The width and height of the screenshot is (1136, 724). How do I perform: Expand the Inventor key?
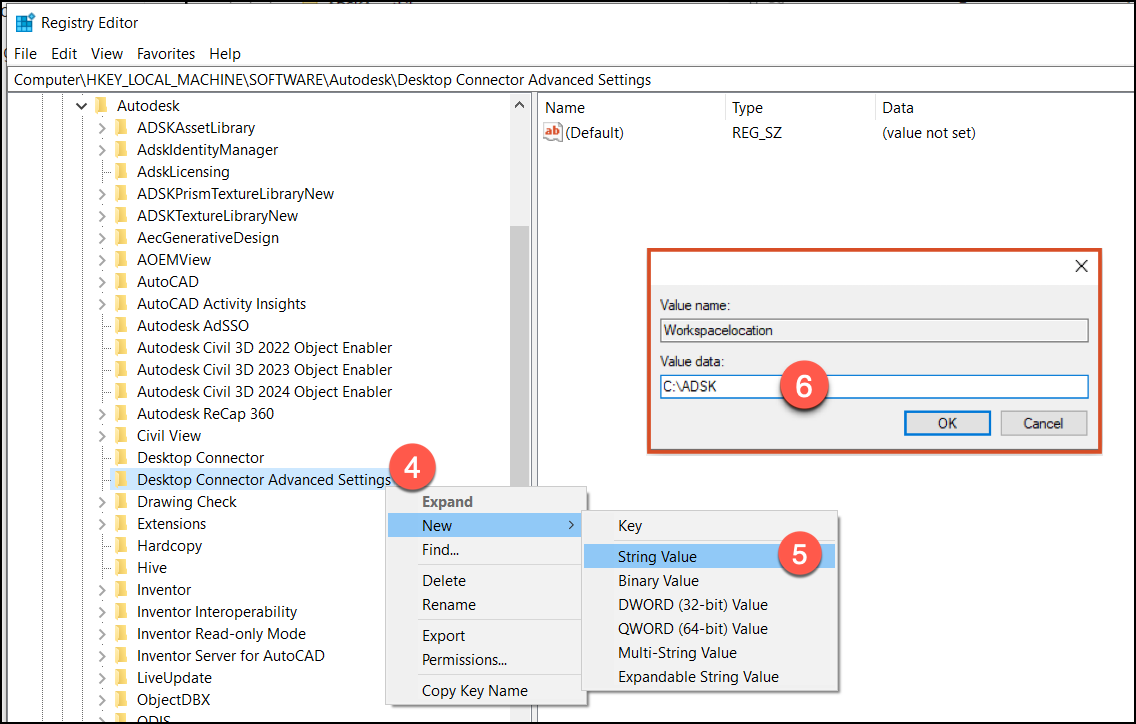pyautogui.click(x=102, y=590)
